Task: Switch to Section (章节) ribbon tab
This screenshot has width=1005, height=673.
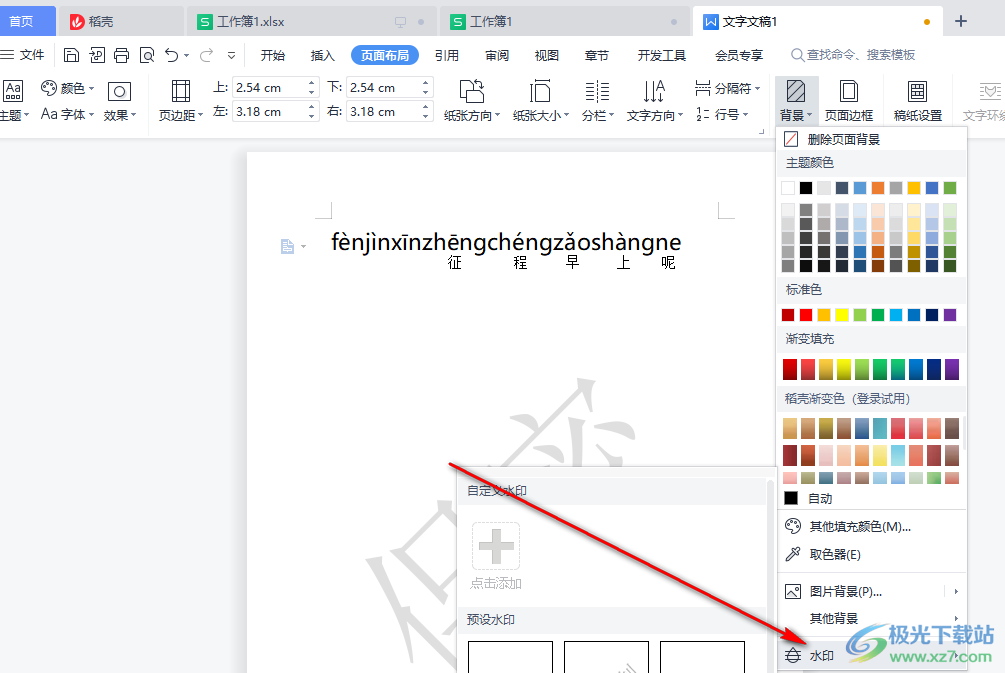Action: tap(597, 55)
